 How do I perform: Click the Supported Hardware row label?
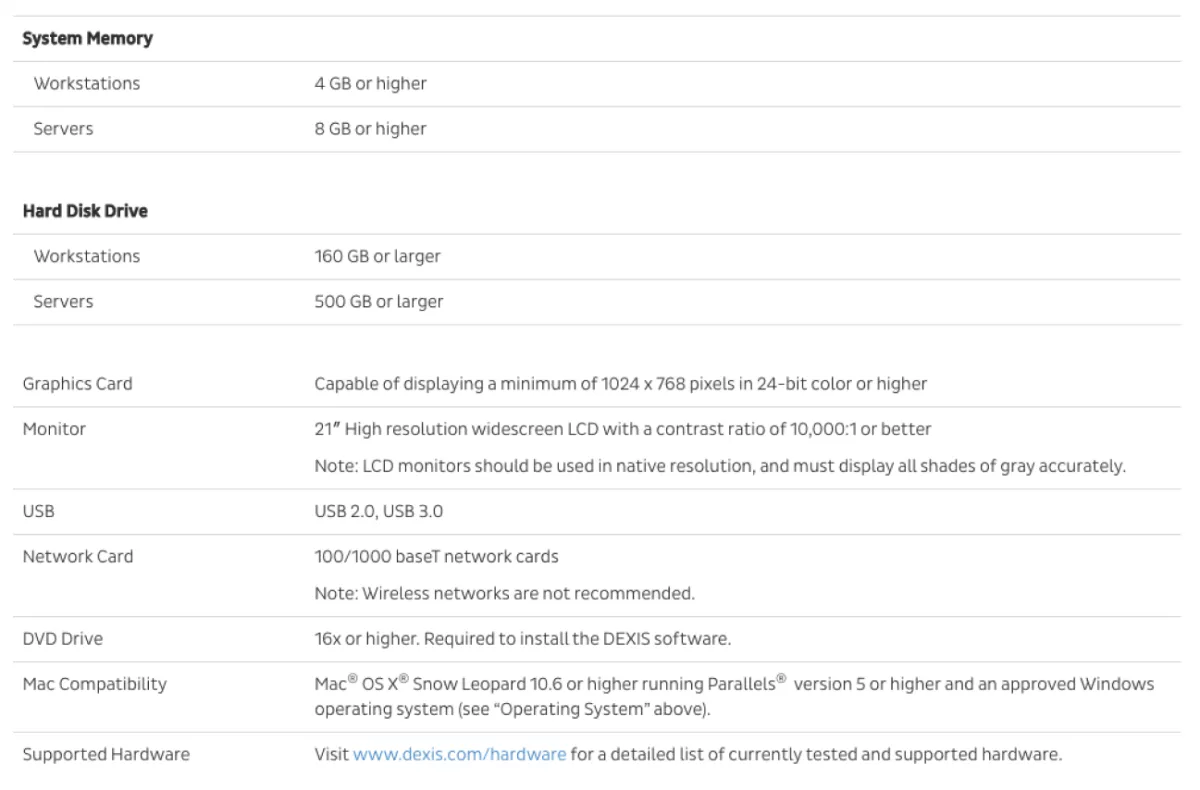click(106, 754)
